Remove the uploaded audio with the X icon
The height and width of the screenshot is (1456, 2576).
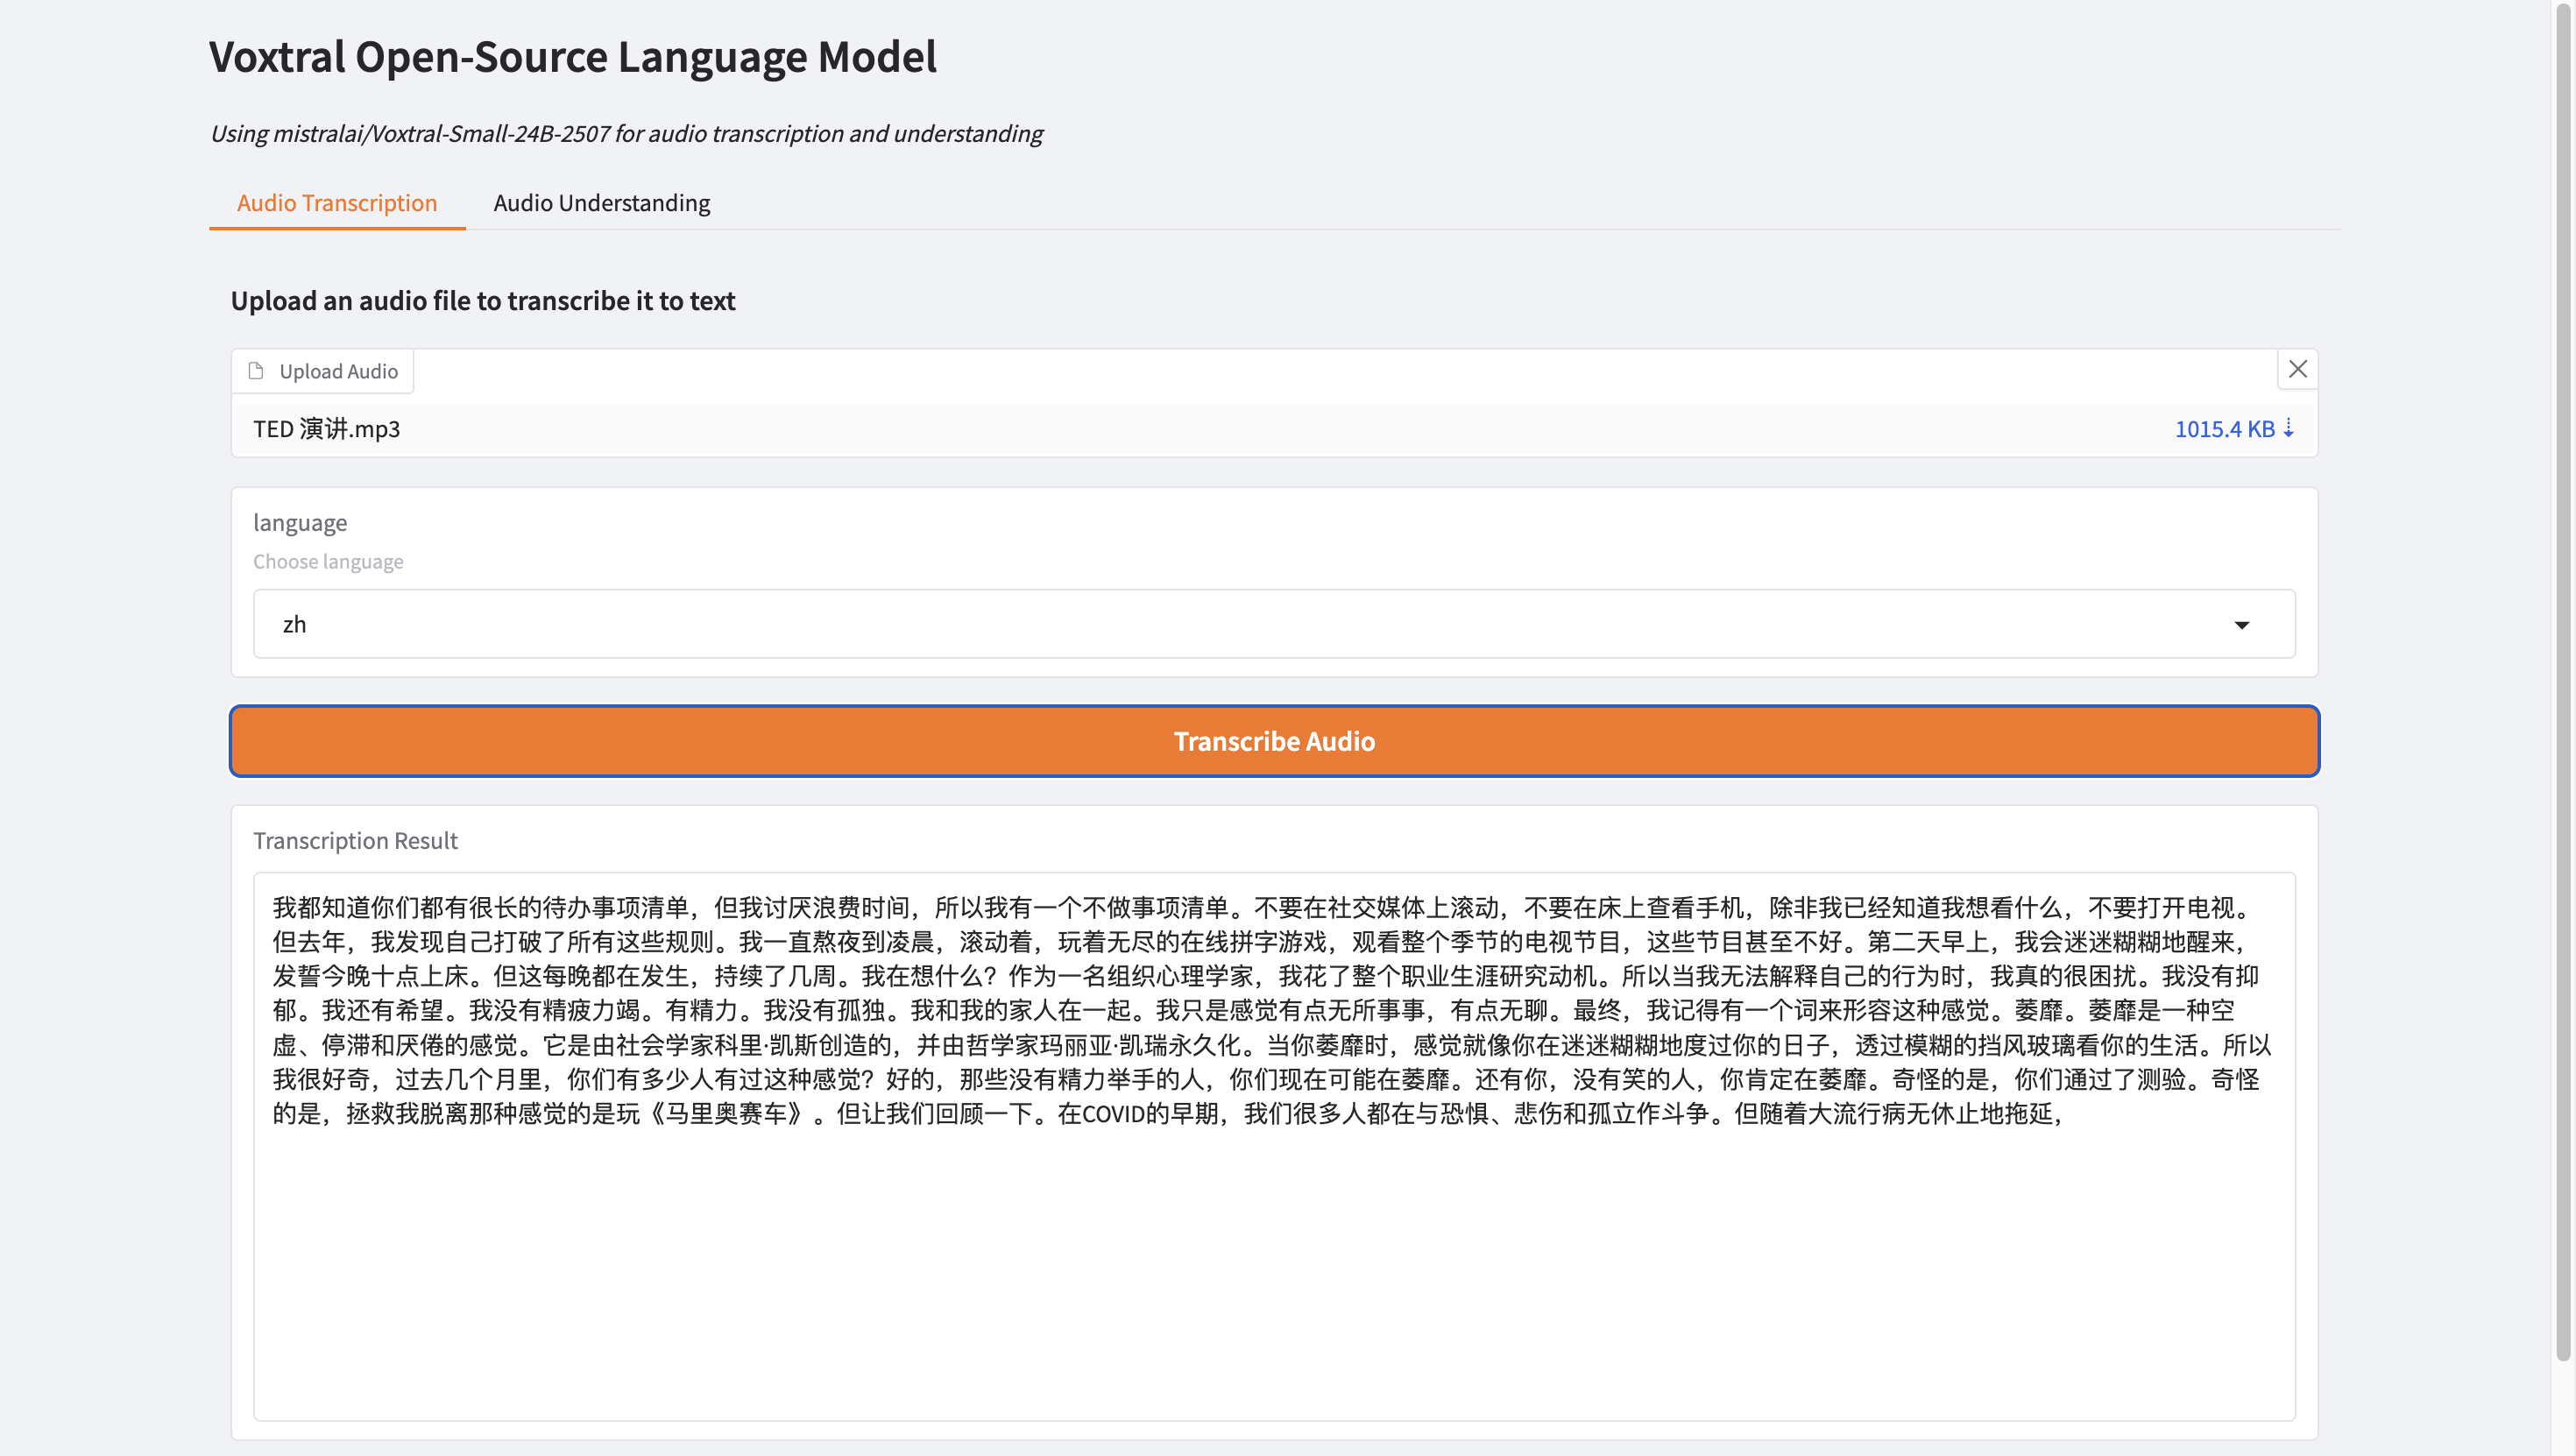[2297, 369]
